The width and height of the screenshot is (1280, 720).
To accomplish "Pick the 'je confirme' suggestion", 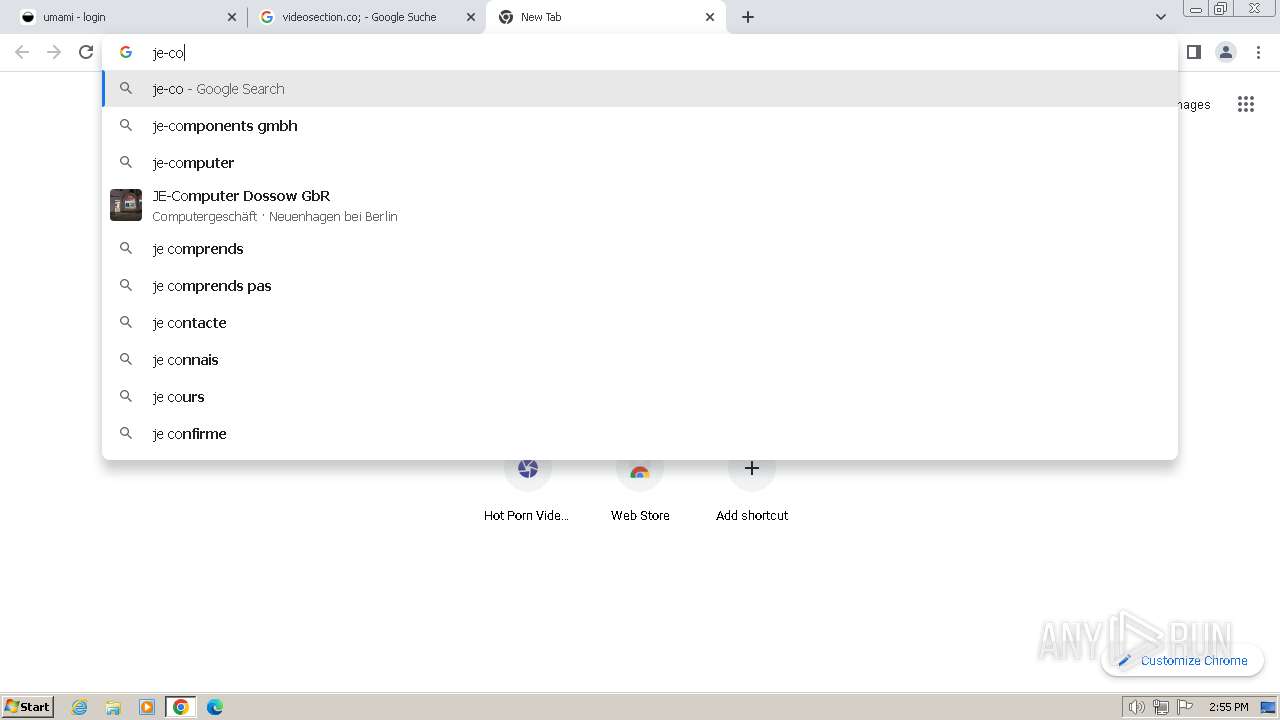I will pos(640,434).
